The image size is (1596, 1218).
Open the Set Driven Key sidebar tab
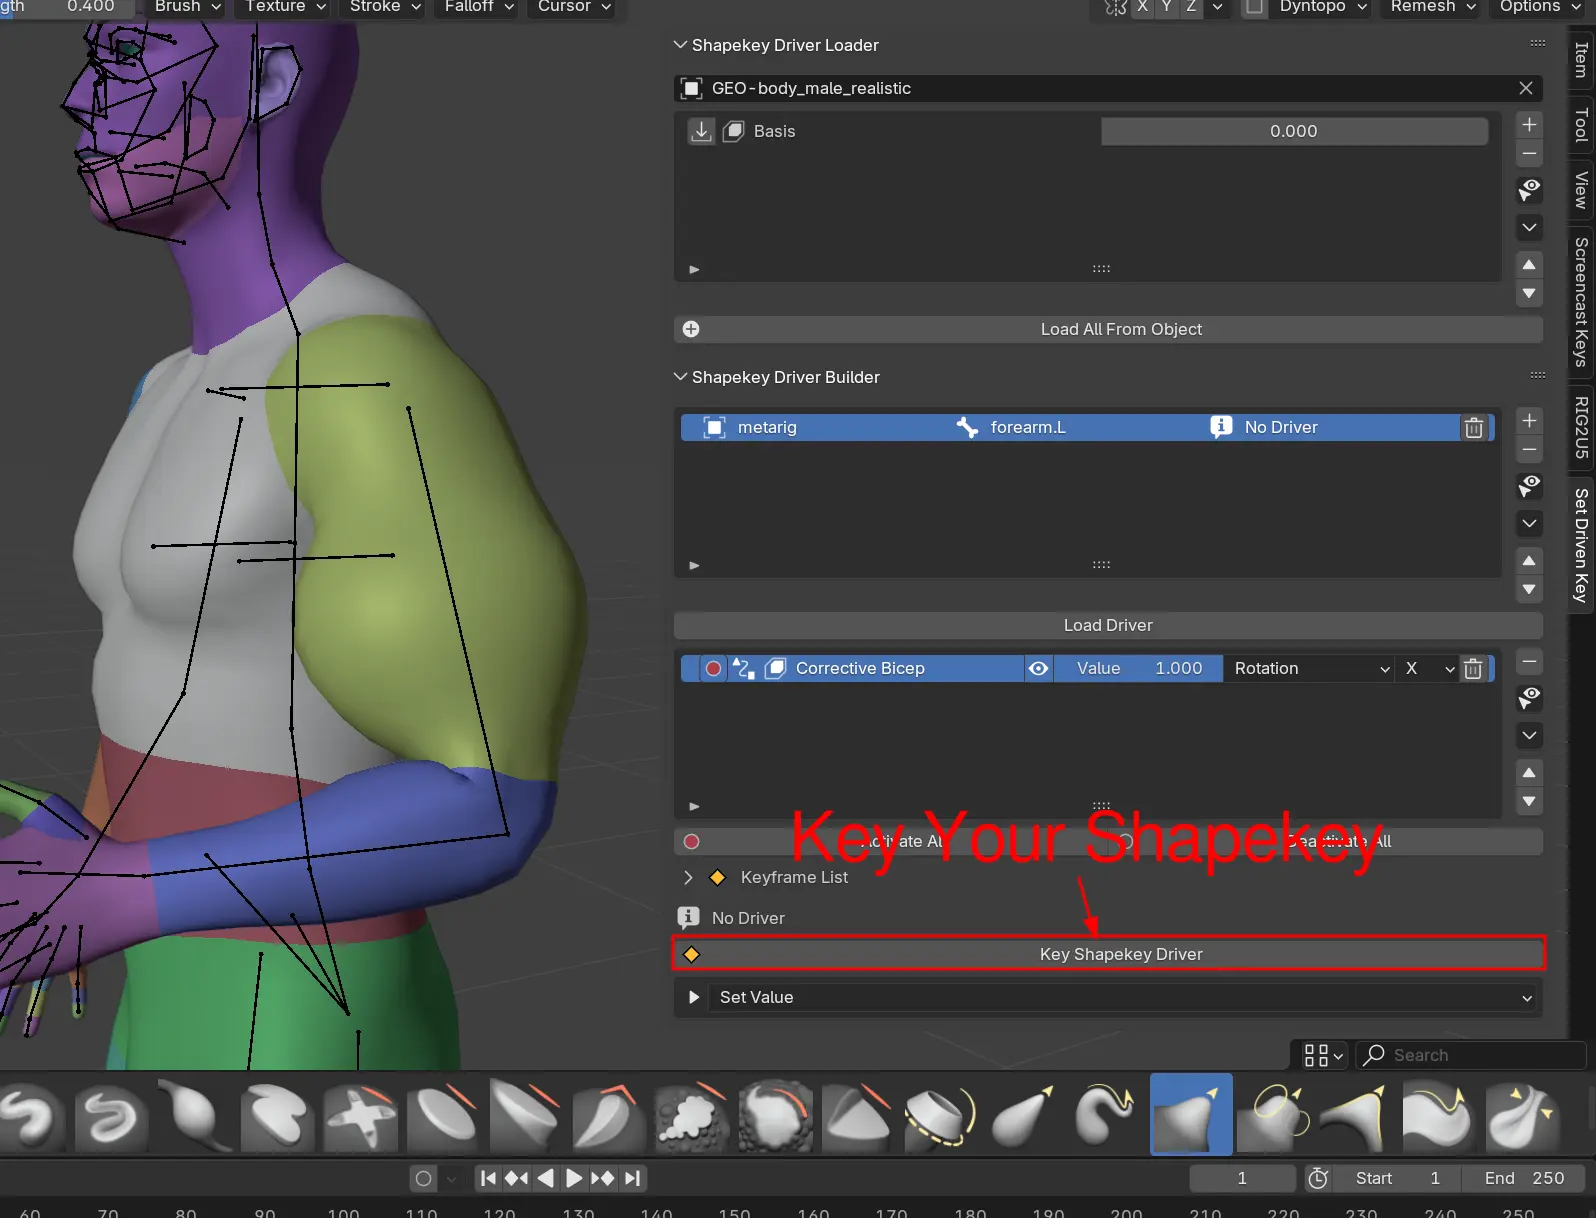point(1581,544)
